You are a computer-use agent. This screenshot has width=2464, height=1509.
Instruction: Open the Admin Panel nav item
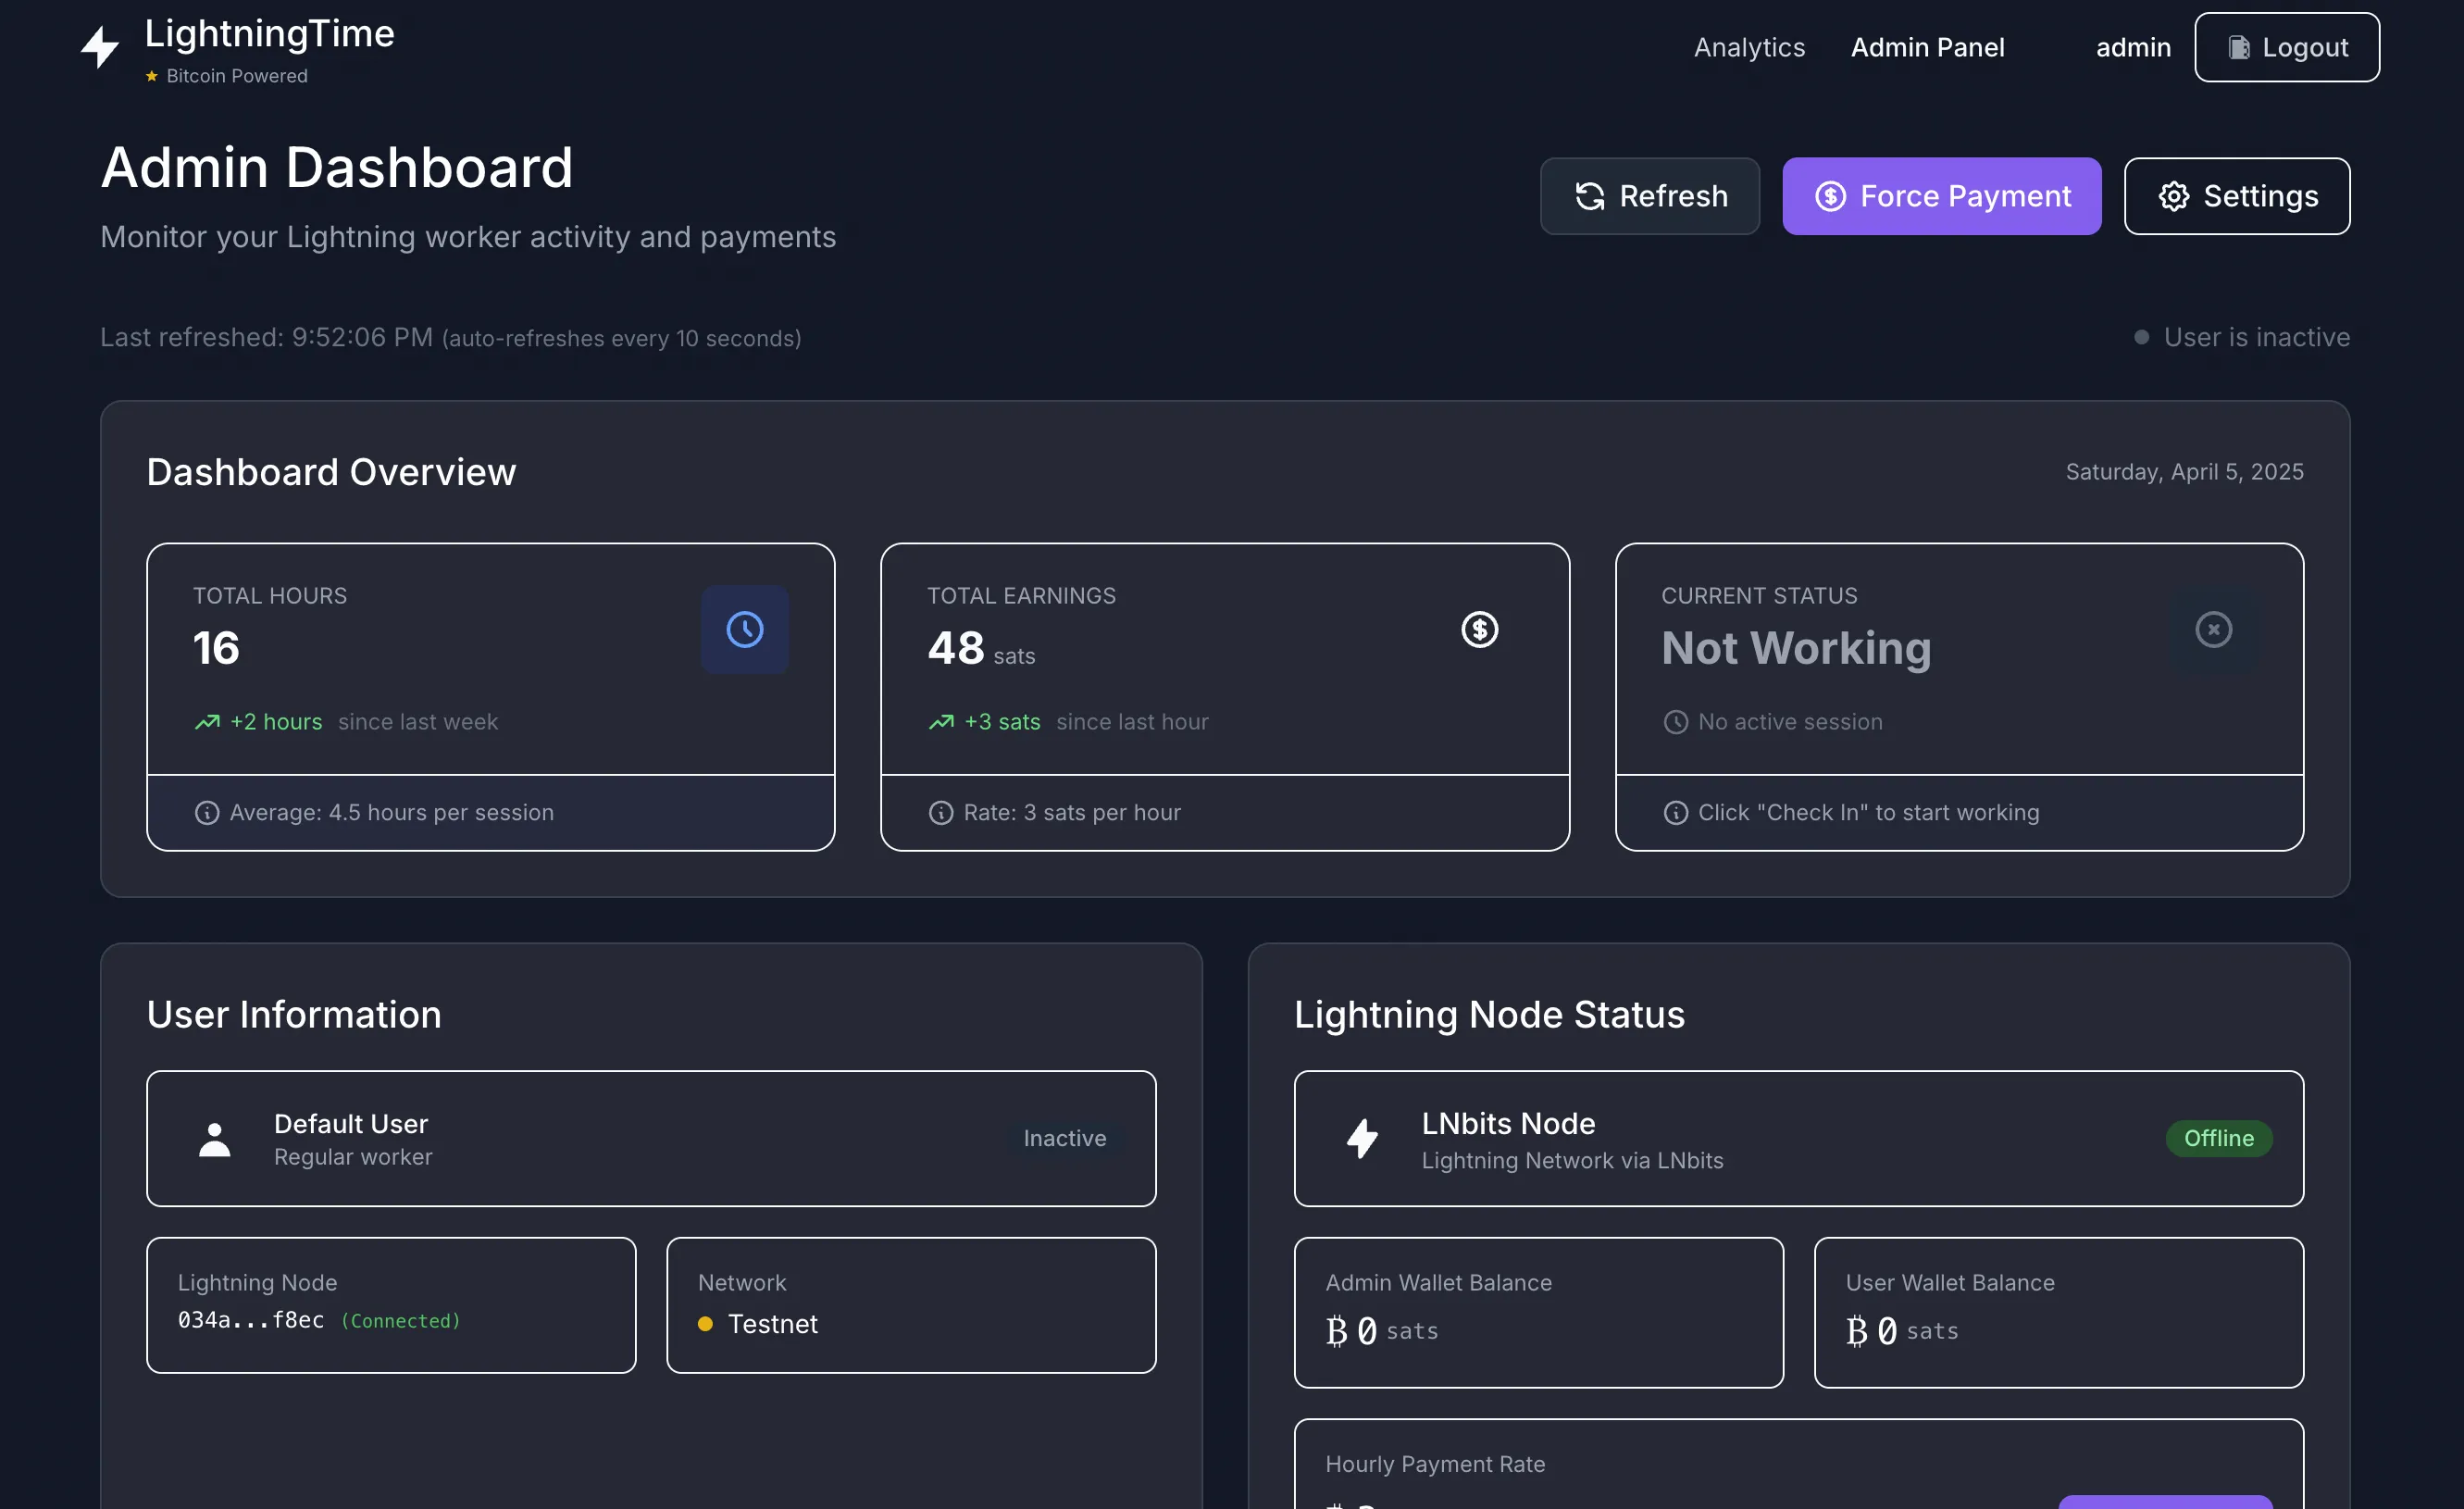tap(1927, 47)
